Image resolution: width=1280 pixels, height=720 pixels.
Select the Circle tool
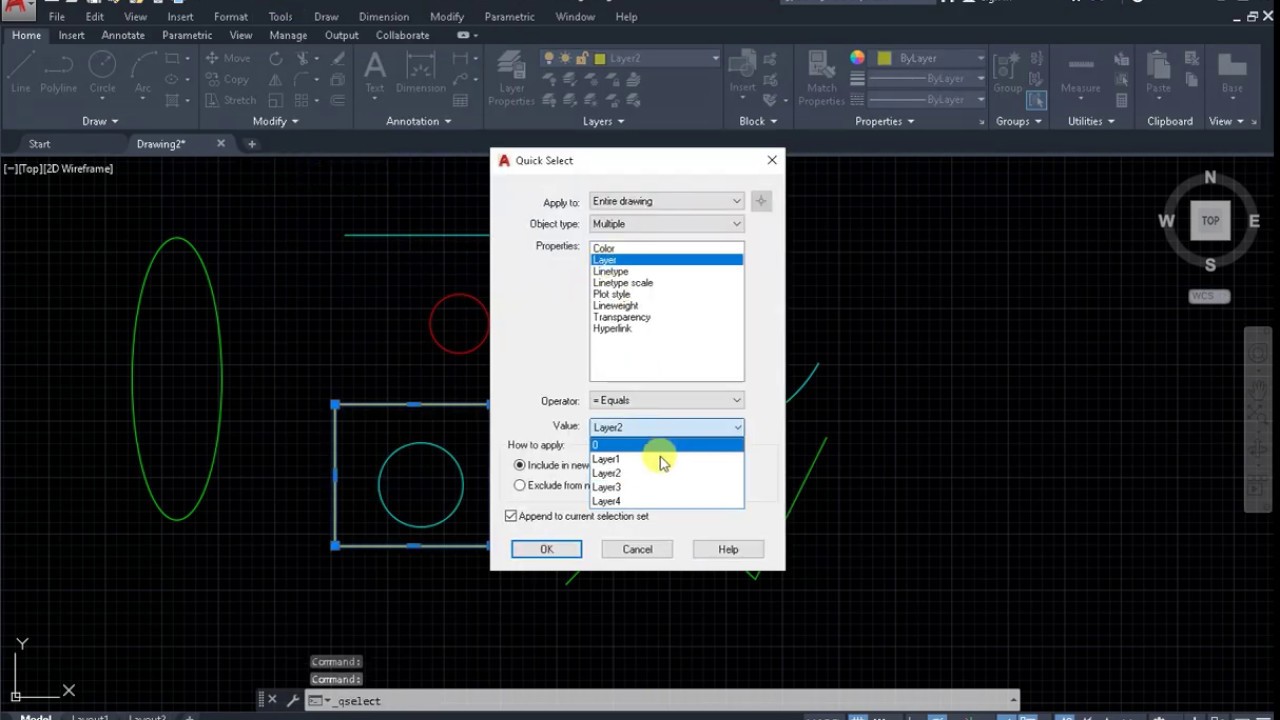[x=102, y=73]
